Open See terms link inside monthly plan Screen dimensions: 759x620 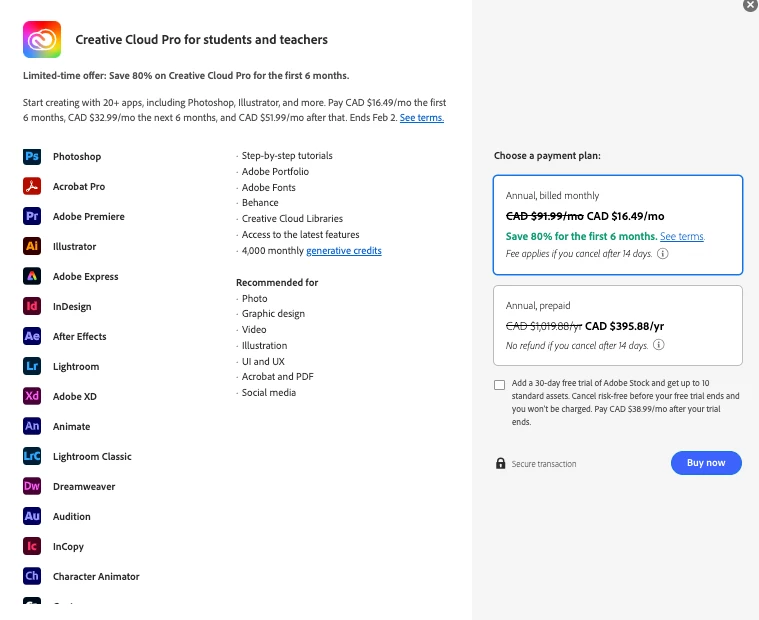pyautogui.click(x=682, y=237)
